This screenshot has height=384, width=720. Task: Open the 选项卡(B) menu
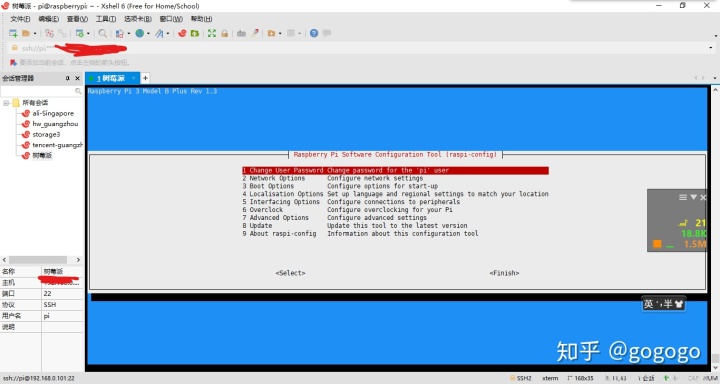click(x=138, y=19)
